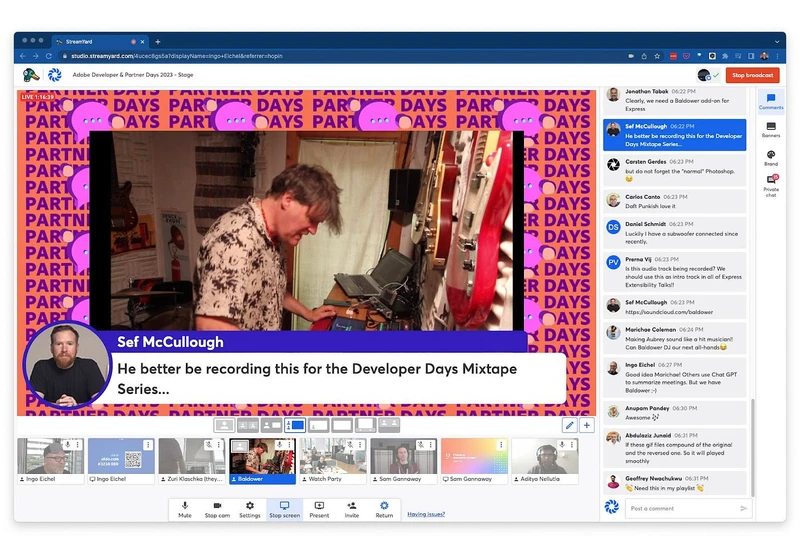This screenshot has width=800, height=560.
Task: Toggle muted mic on Sam Gannaway camera thumbnail
Action: (x=420, y=445)
